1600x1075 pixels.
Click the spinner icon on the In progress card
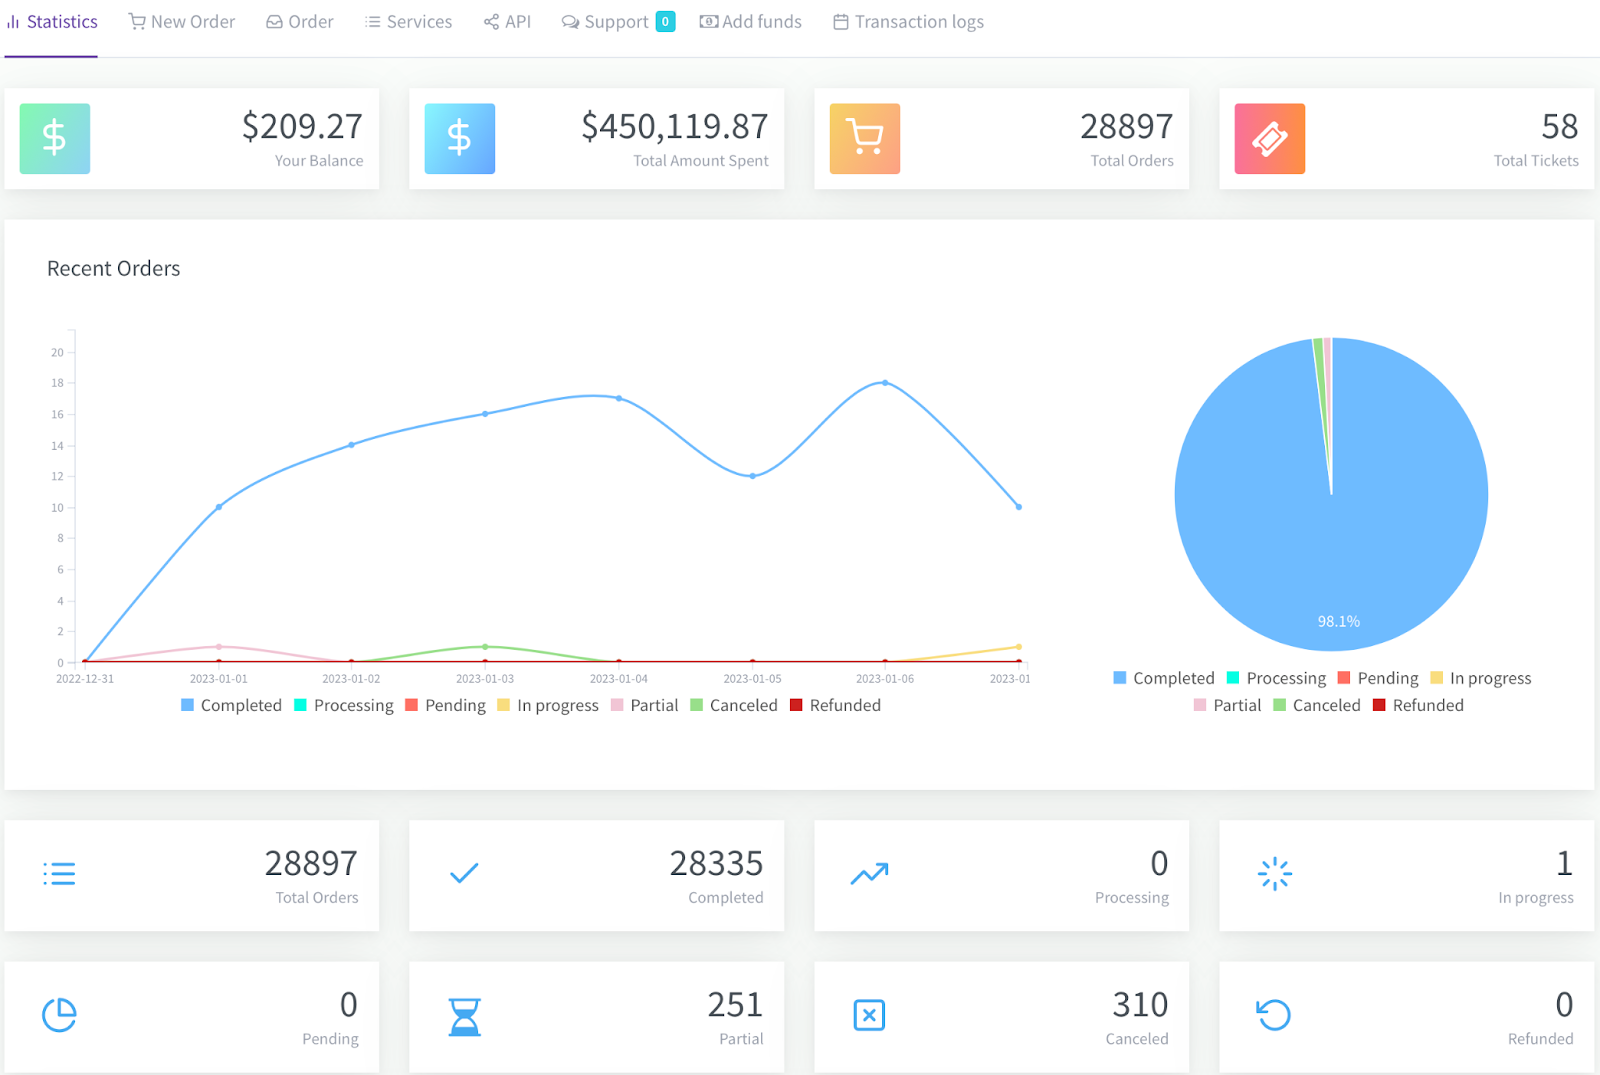(x=1275, y=874)
